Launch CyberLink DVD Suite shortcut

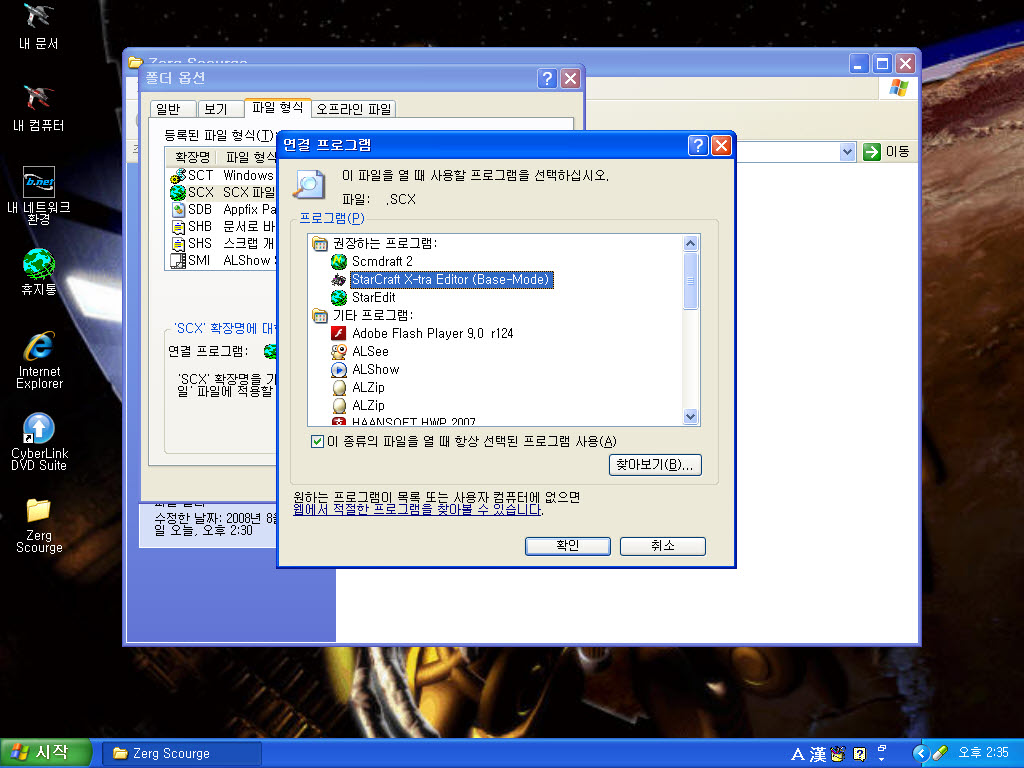coord(39,442)
